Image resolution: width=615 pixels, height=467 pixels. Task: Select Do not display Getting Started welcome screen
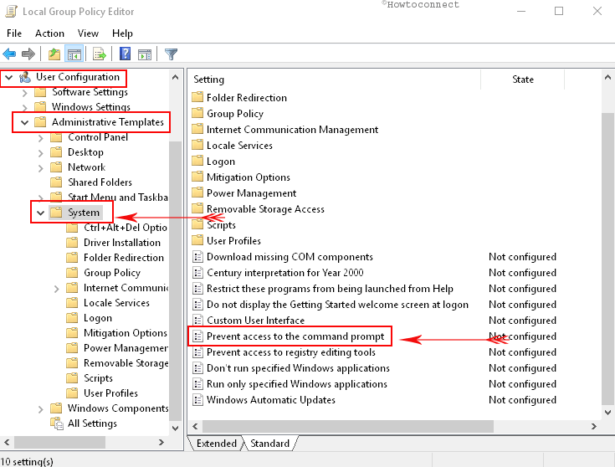pyautogui.click(x=337, y=304)
